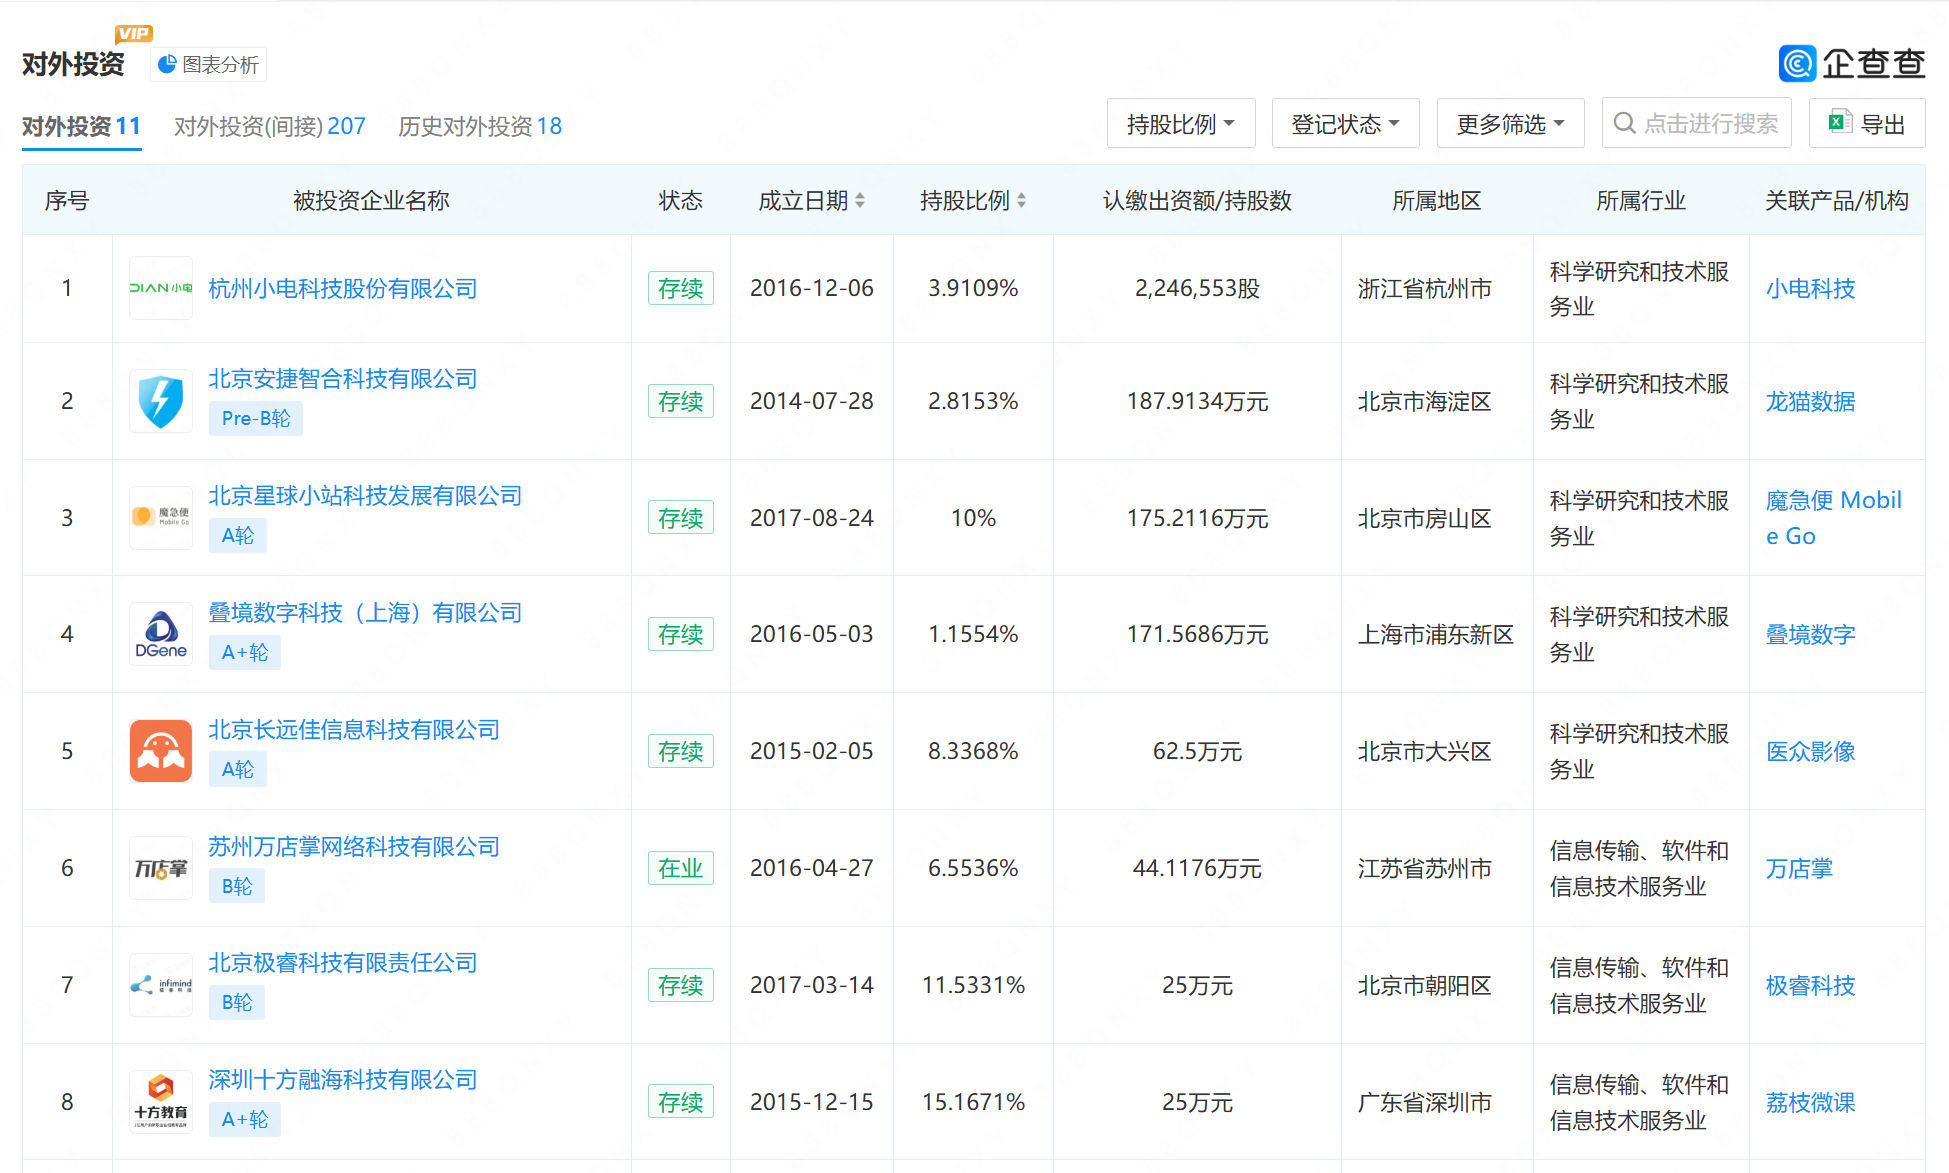Image resolution: width=1949 pixels, height=1173 pixels.
Task: Click the orange 北京长远佳信息 company logo
Action: click(160, 751)
